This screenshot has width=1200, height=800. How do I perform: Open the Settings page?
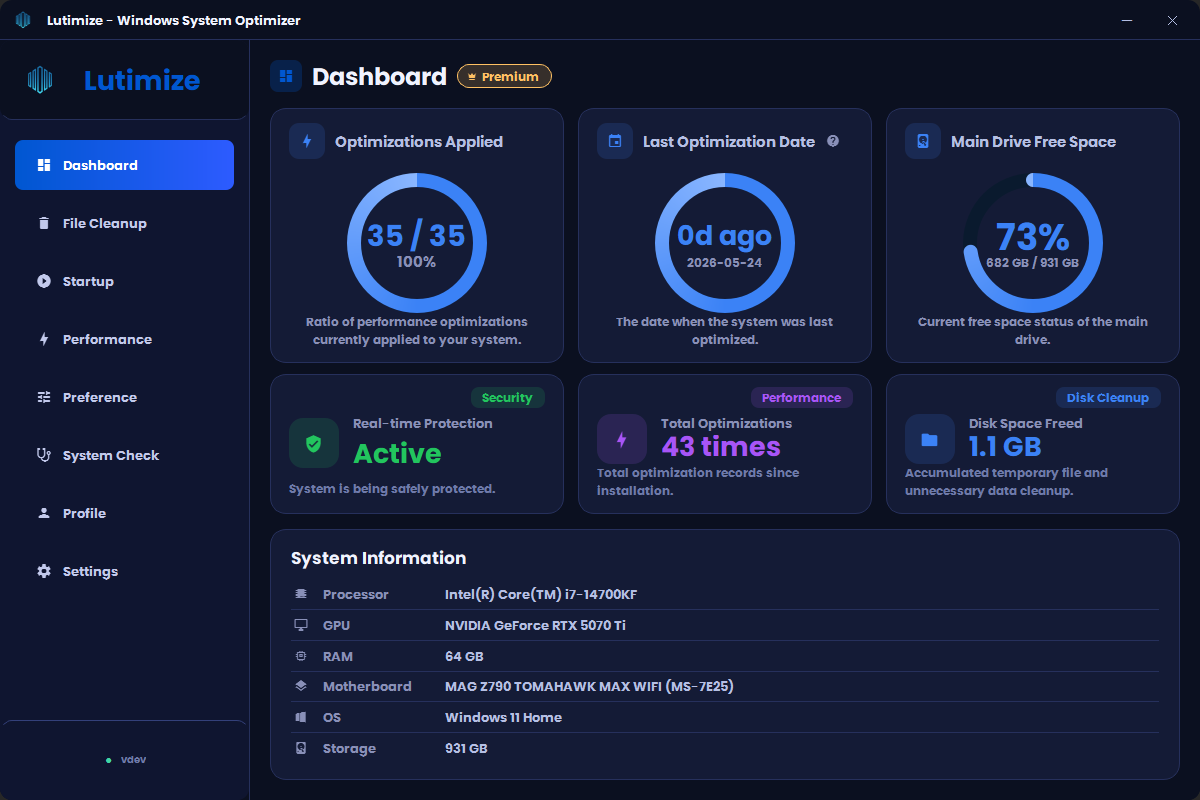(x=124, y=571)
